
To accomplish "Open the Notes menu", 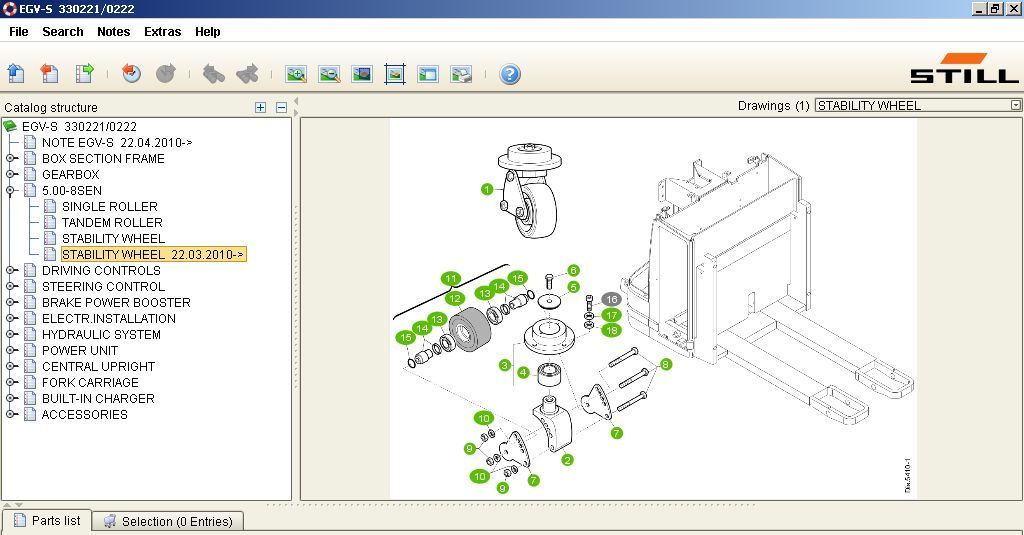I will click(114, 31).
